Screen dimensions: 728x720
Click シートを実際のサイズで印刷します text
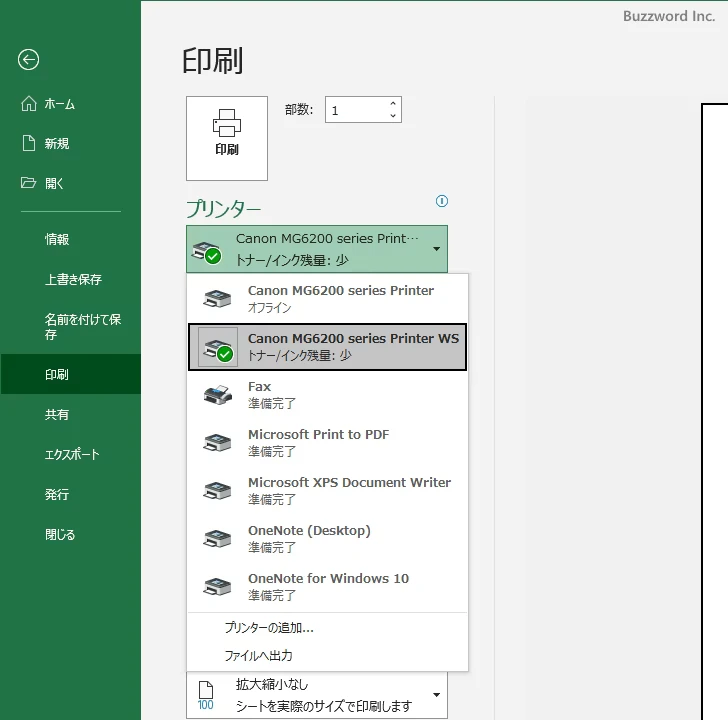coord(324,706)
